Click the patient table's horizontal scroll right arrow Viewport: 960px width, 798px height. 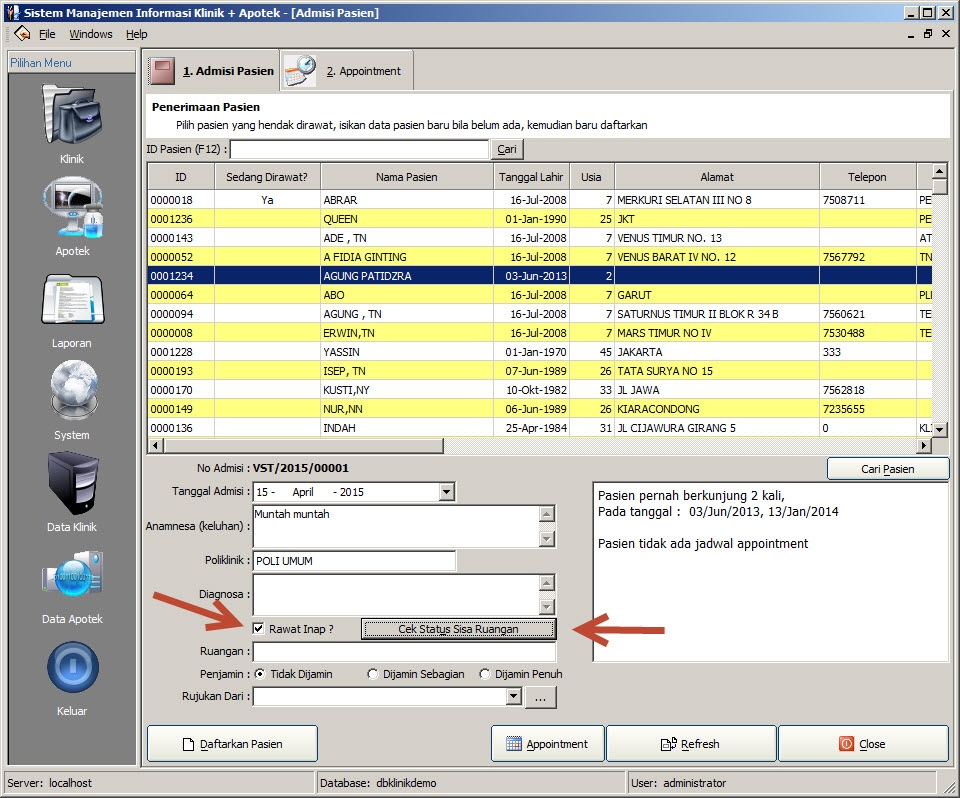tap(924, 445)
